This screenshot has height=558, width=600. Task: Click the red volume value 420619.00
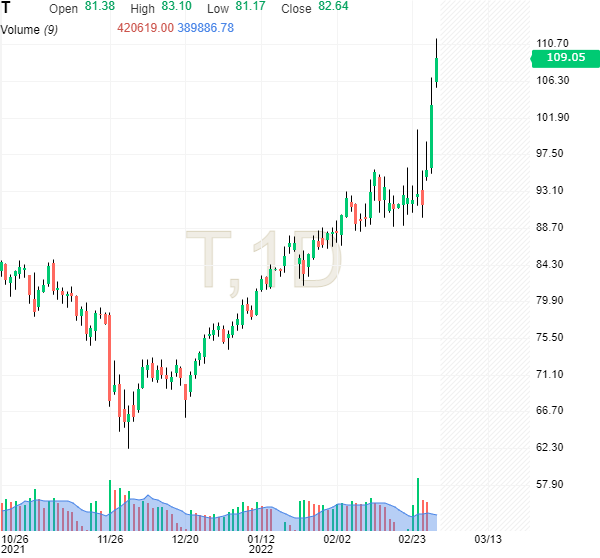(x=145, y=28)
